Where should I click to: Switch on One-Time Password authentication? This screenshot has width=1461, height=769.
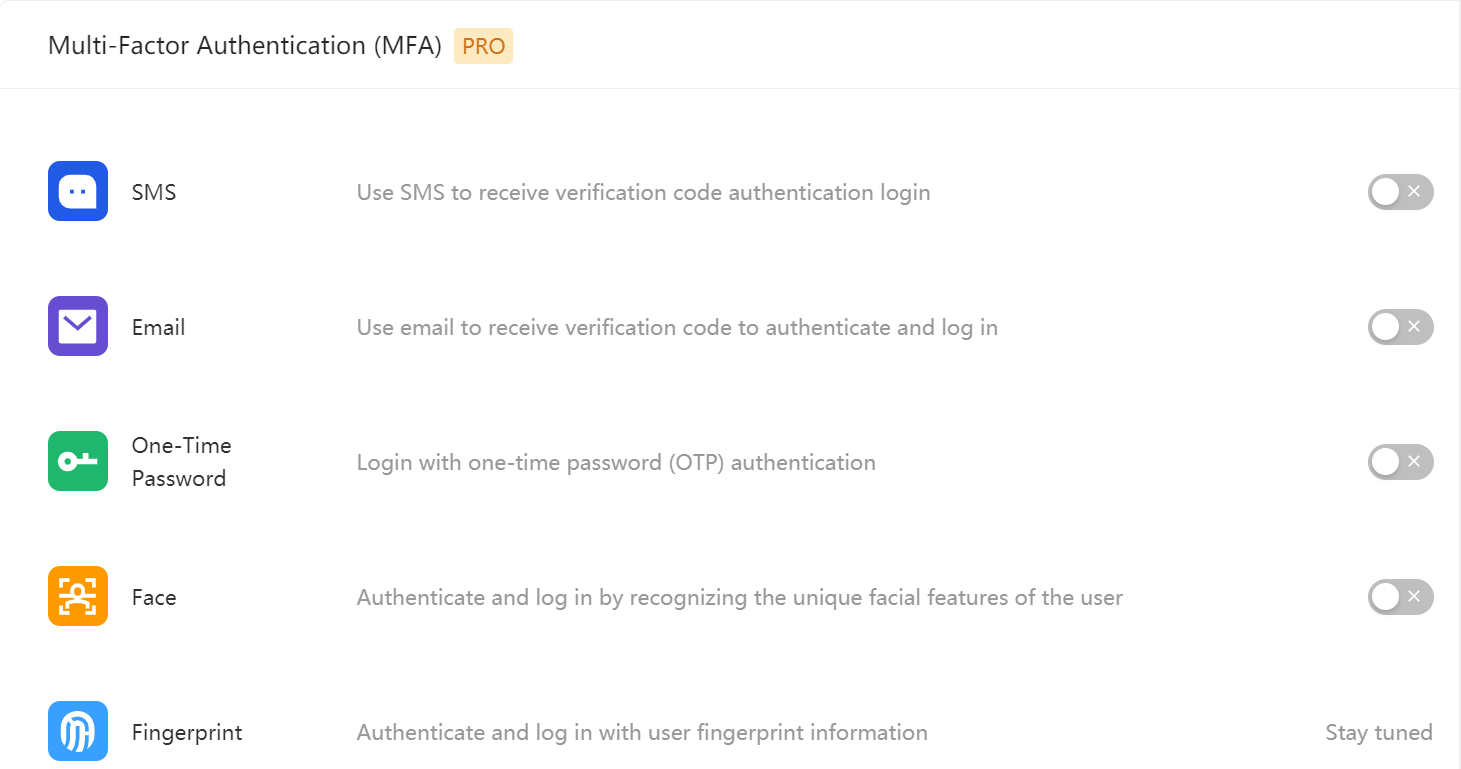[1400, 462]
